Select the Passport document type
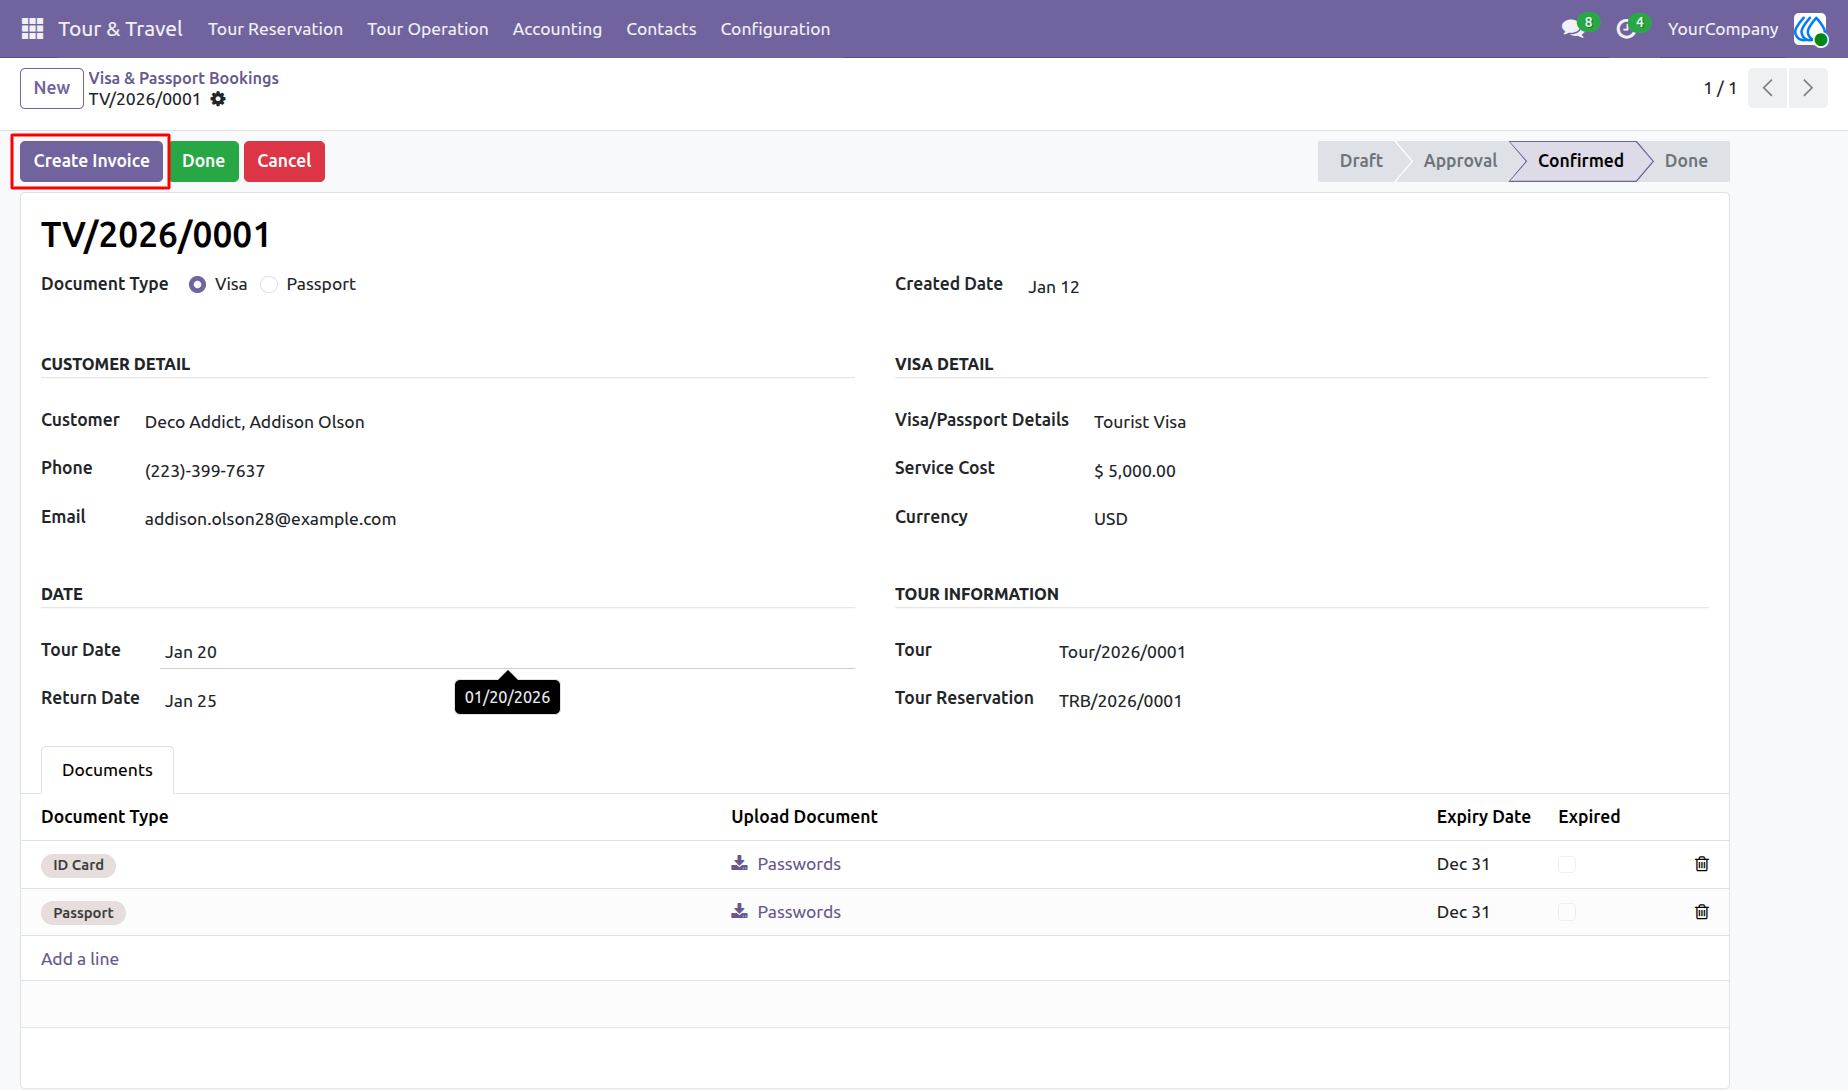The height and width of the screenshot is (1092, 1848). [269, 285]
